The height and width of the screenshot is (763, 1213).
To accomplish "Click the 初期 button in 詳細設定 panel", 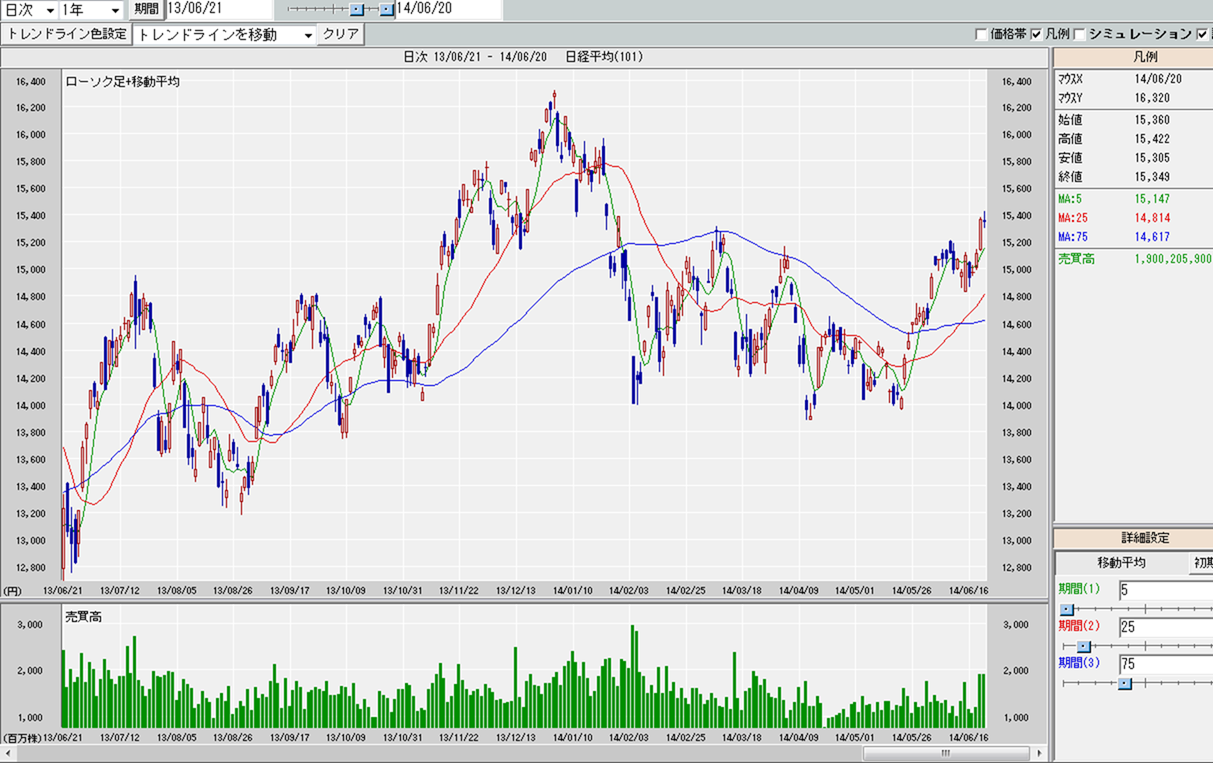I will pos(1201,563).
